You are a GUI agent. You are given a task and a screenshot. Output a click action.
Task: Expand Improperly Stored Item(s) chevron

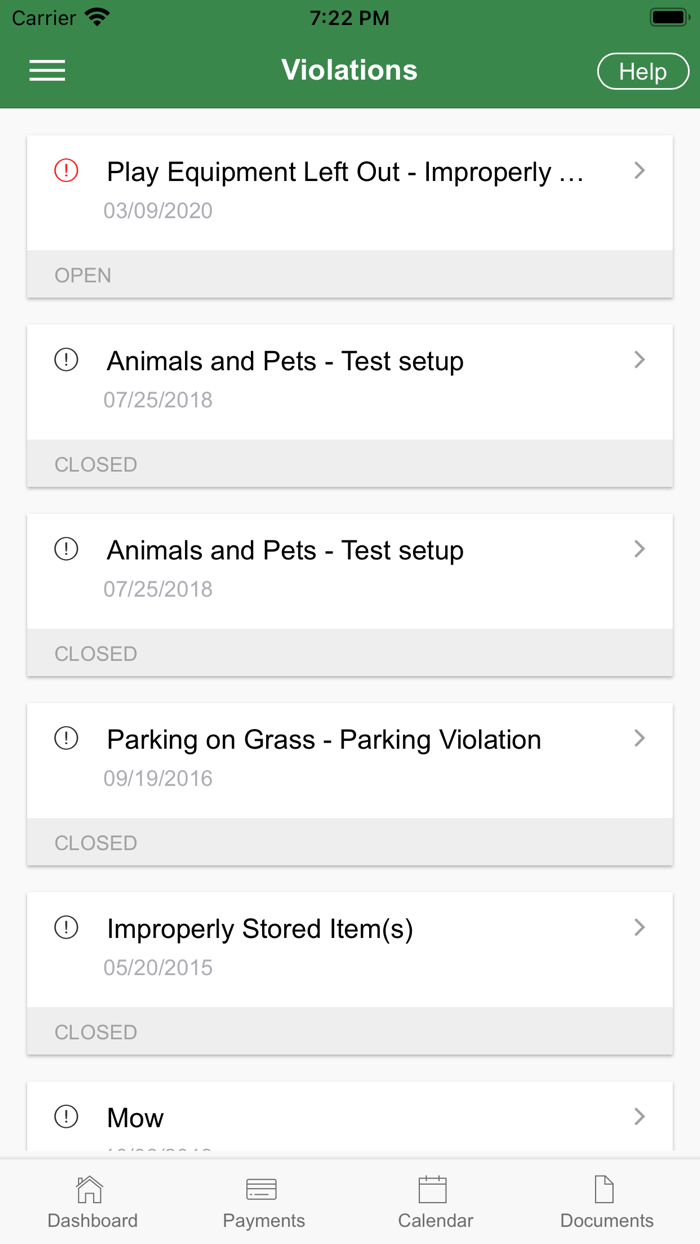pyautogui.click(x=640, y=928)
